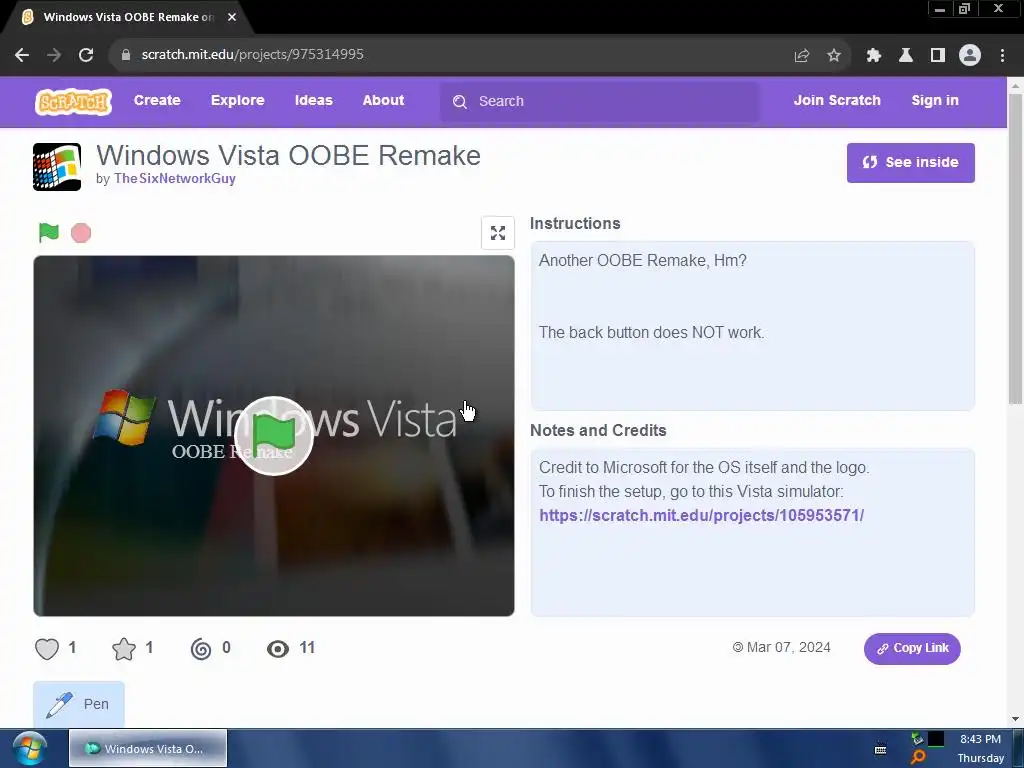Open Ideas in Scratch navigation
Image resolution: width=1024 pixels, height=768 pixels.
coord(313,101)
